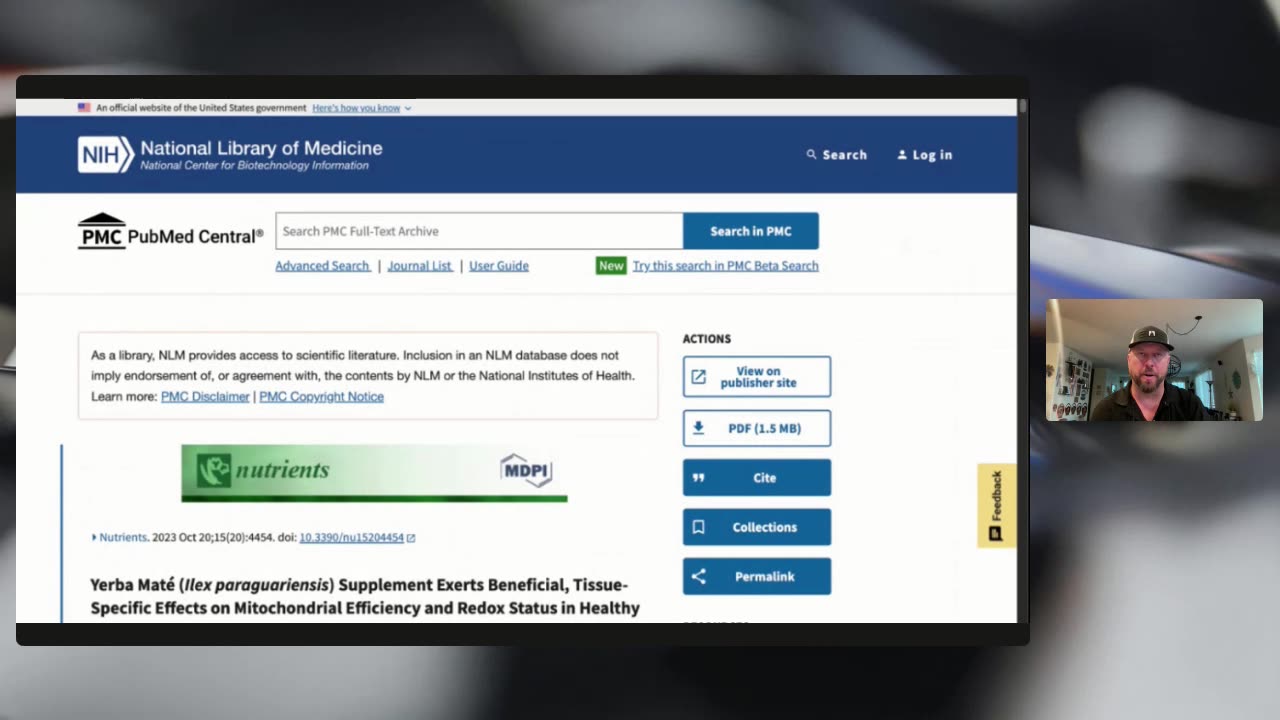Click the Log in user icon
This screenshot has height=720, width=1280.
[902, 154]
